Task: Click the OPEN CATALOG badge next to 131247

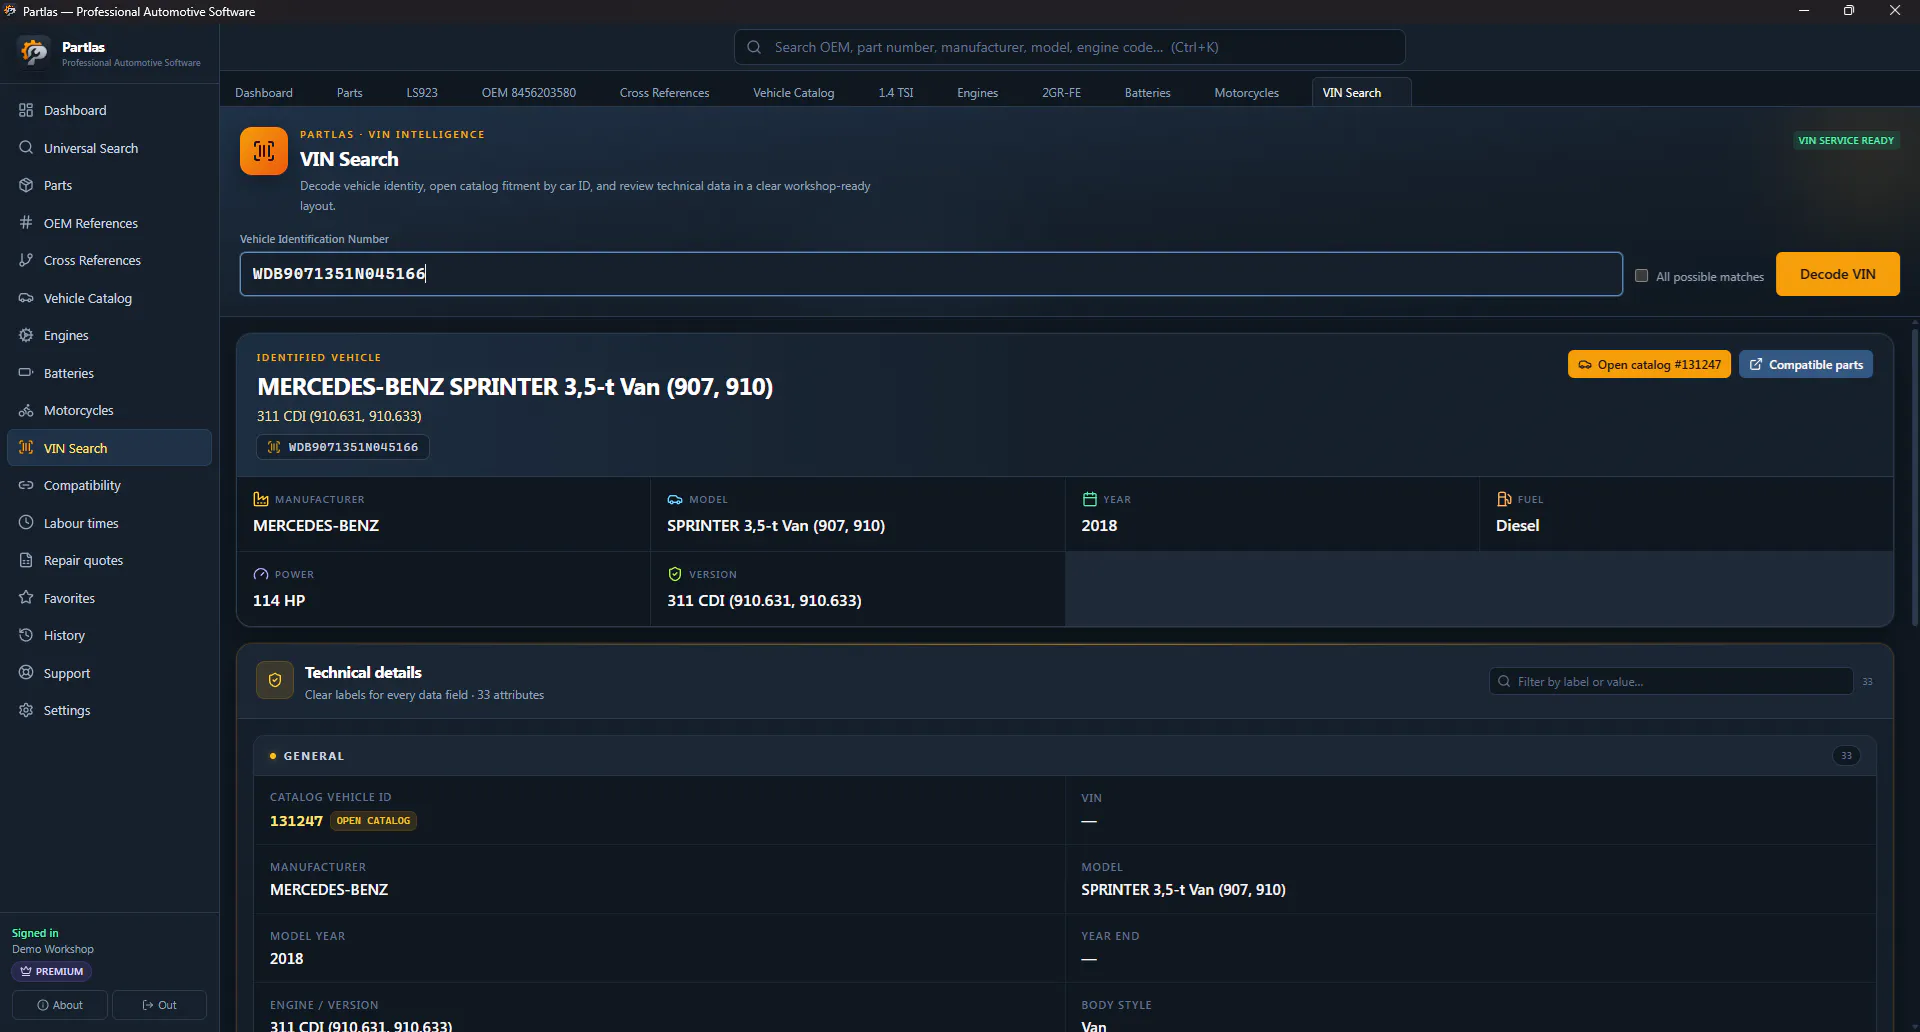Action: tap(373, 821)
